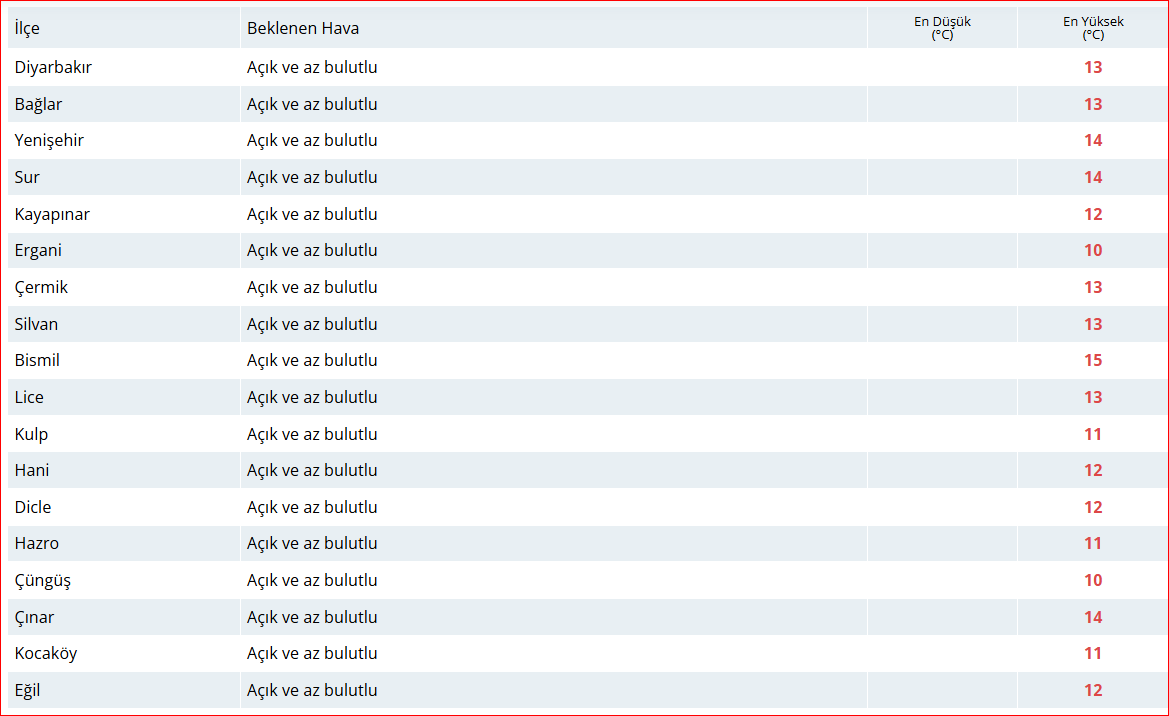Select the Bağlar district name
Screen dimensions: 1169x716
click(x=38, y=104)
